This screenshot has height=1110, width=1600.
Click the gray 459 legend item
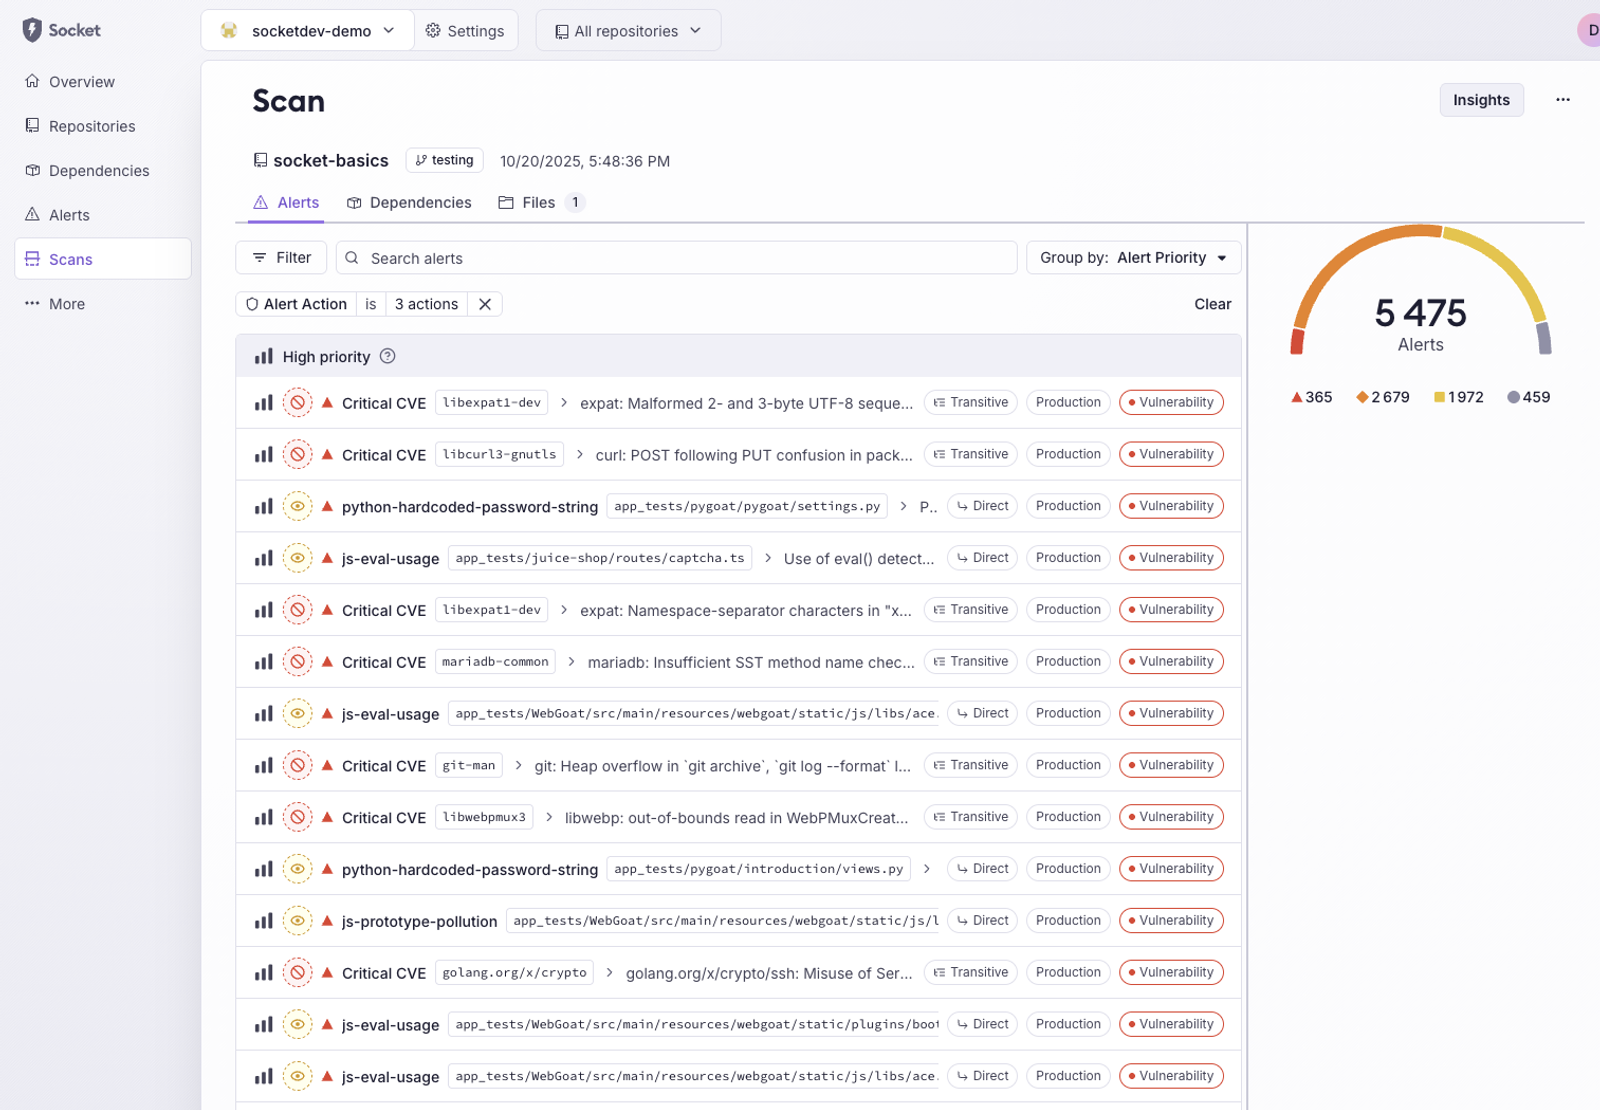click(x=1529, y=397)
